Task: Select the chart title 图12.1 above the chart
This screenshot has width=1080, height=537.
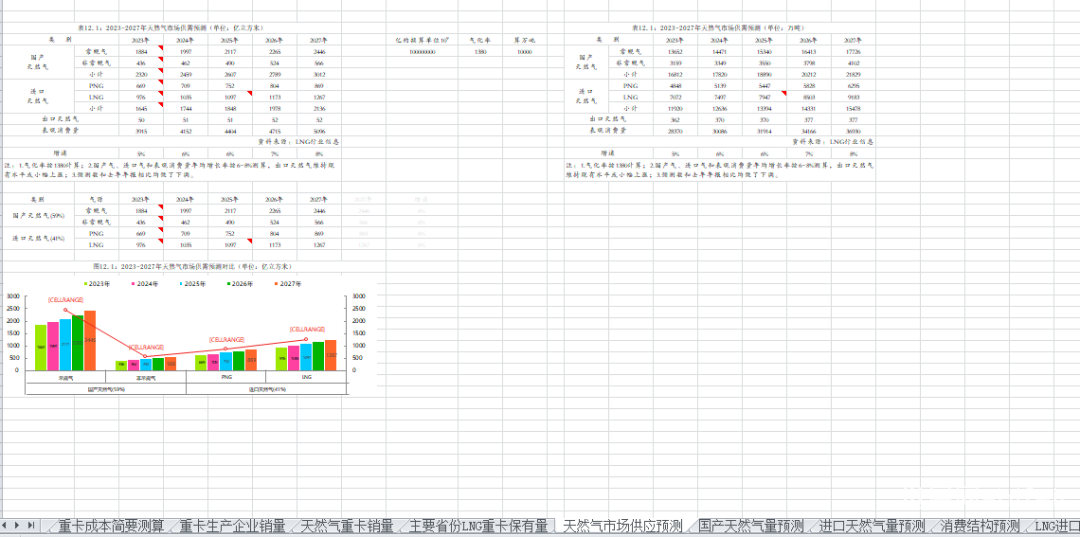Action: click(x=192, y=267)
